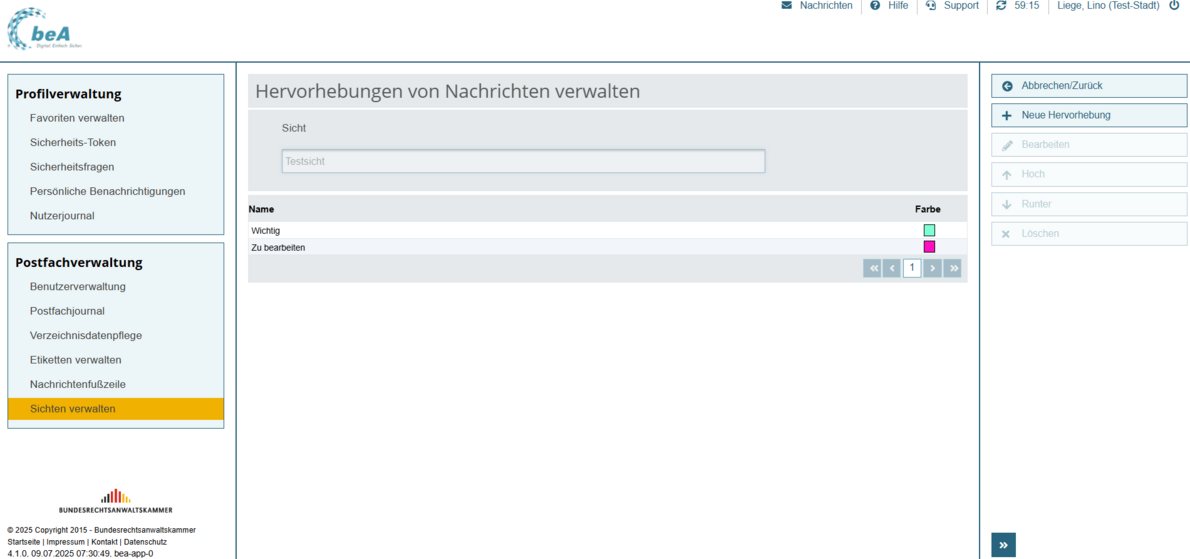Collapse the right action panel
The image size is (1190, 559).
[x=1003, y=544]
